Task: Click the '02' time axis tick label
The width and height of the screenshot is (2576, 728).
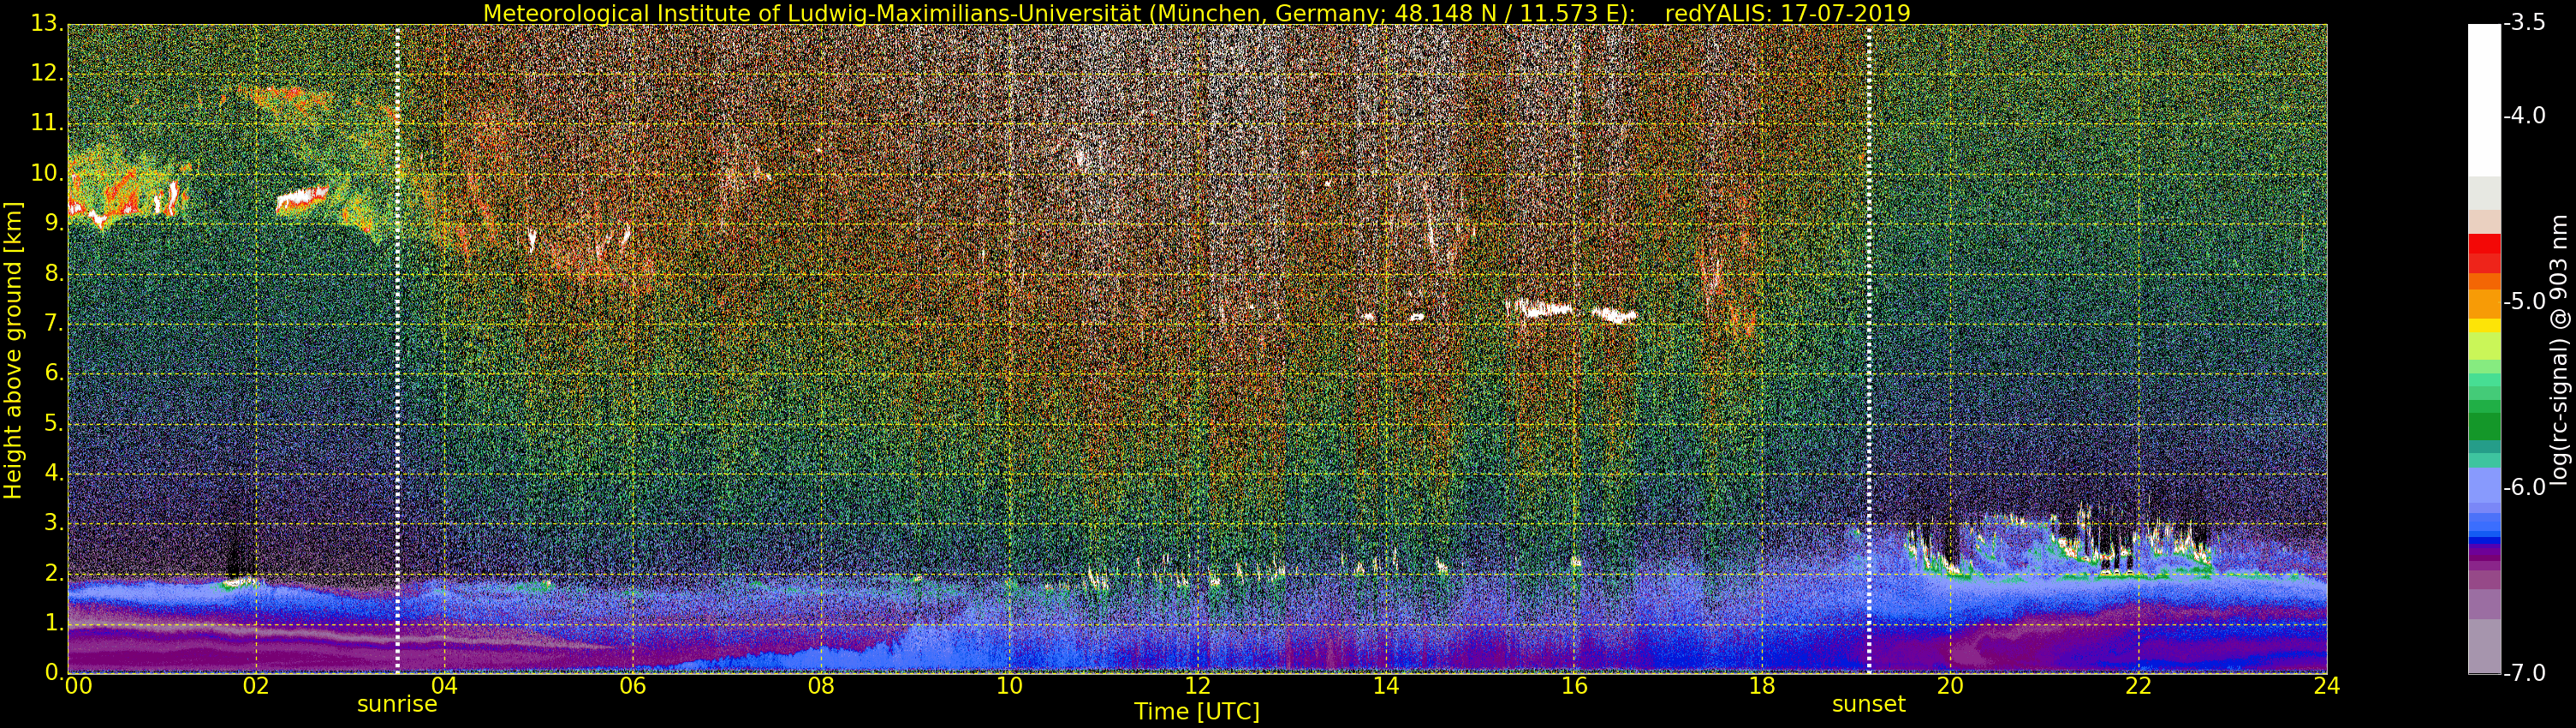Action: [x=256, y=686]
